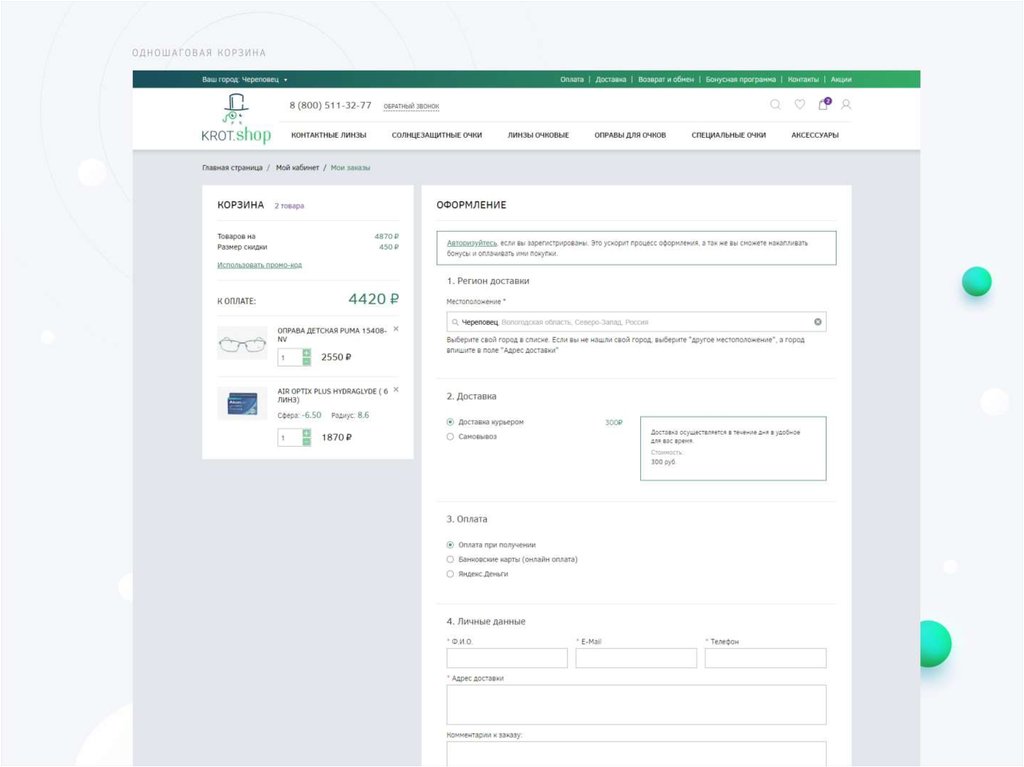Increase quantity of Puma frame
This screenshot has height=767, width=1024.
[x=306, y=353]
